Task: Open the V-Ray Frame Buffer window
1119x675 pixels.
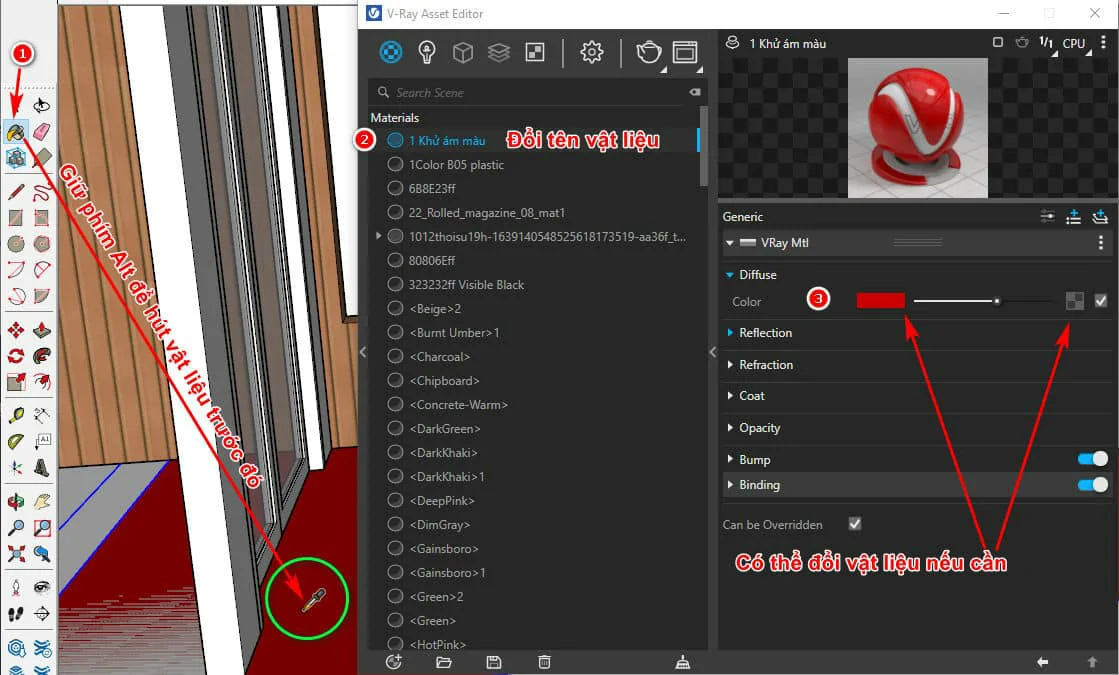Action: [686, 52]
